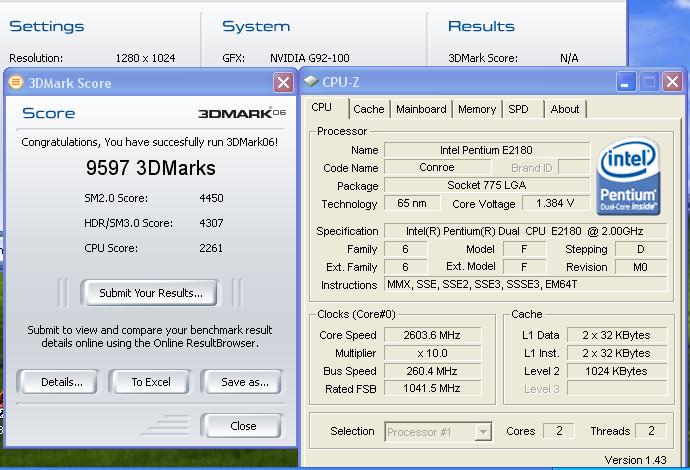Click the Save as button

pos(242,382)
